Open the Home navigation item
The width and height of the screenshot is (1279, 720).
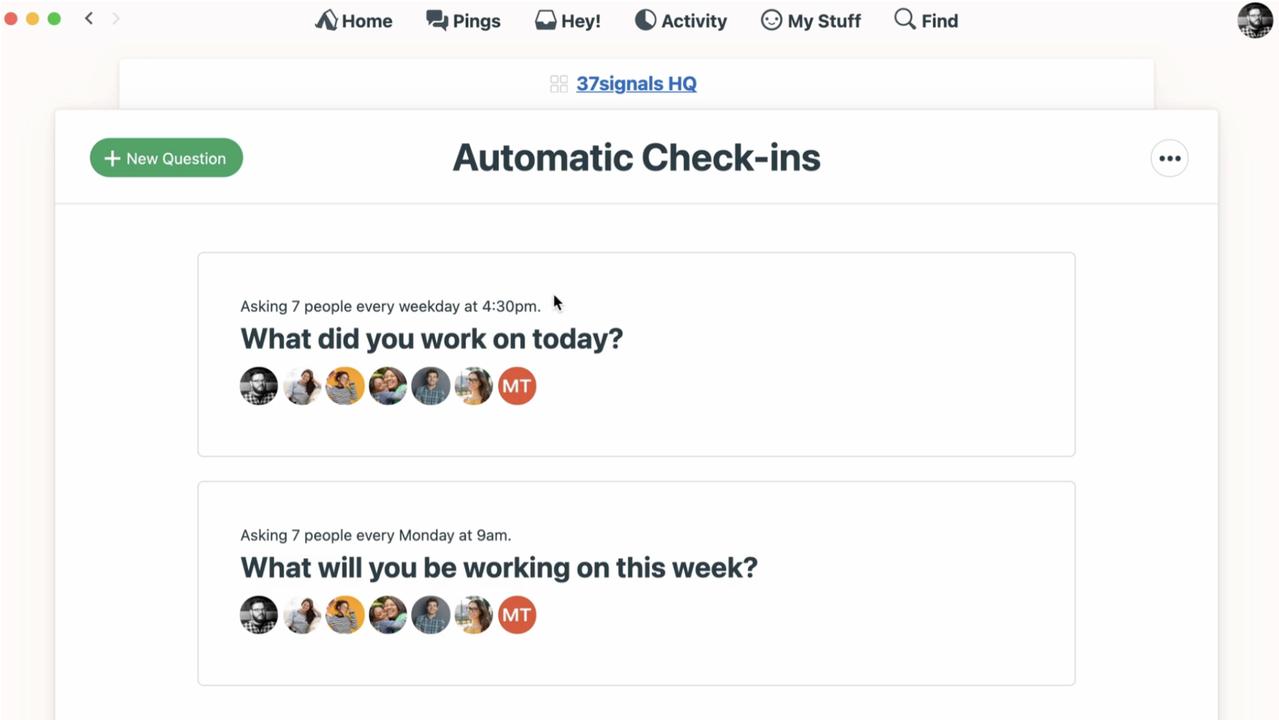(354, 20)
